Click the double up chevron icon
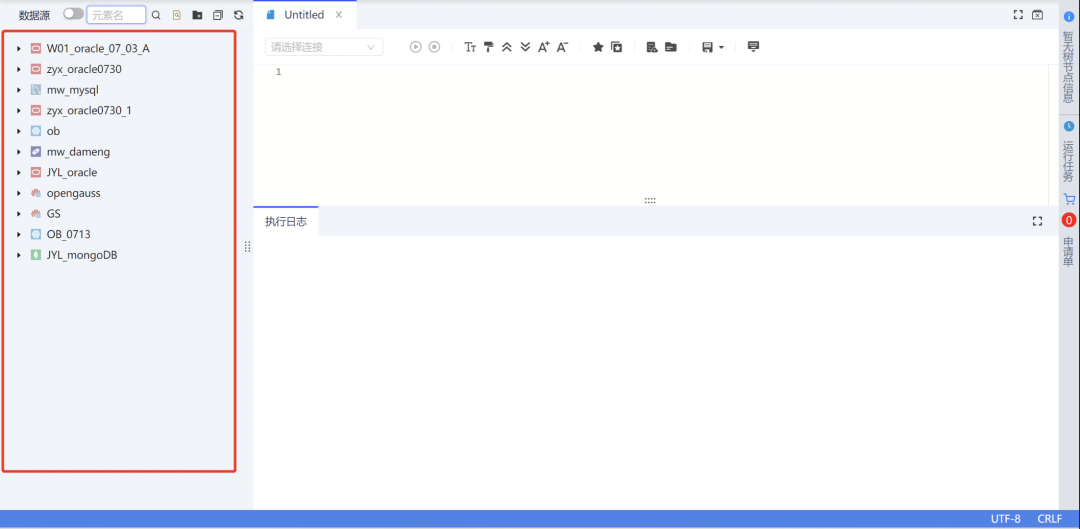The width and height of the screenshot is (1080, 529). point(507,47)
